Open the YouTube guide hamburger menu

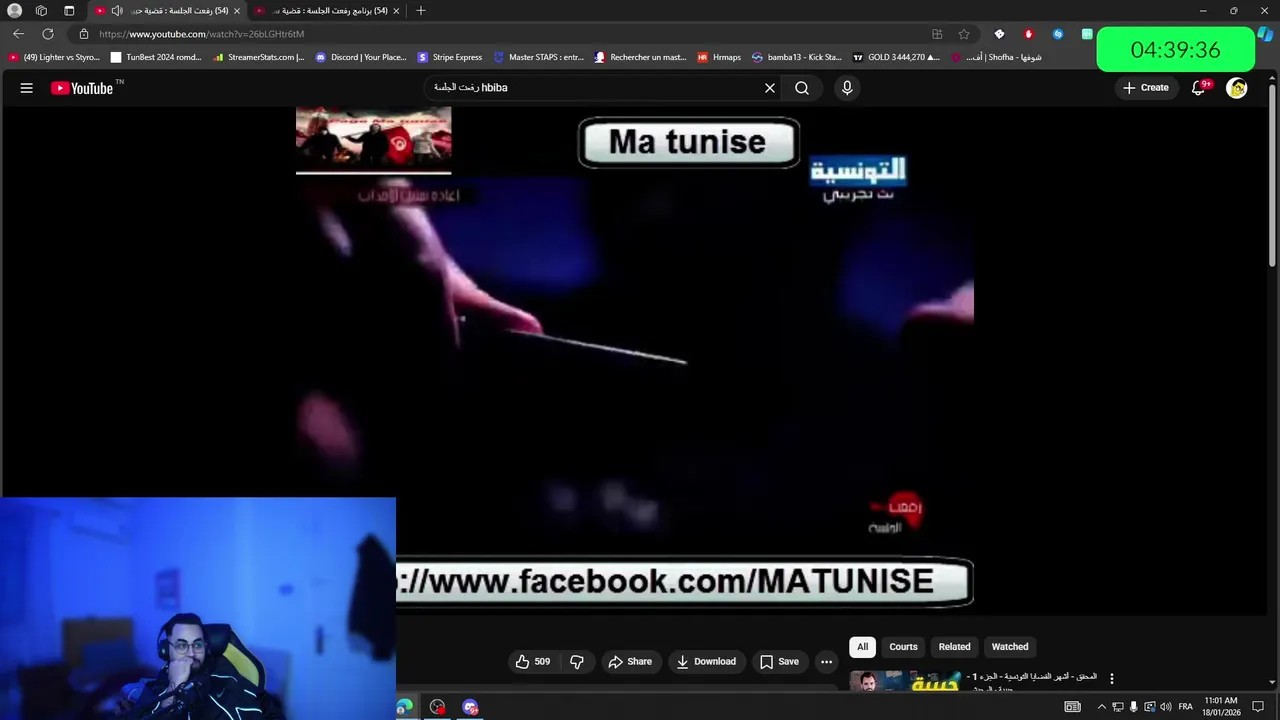pos(27,88)
